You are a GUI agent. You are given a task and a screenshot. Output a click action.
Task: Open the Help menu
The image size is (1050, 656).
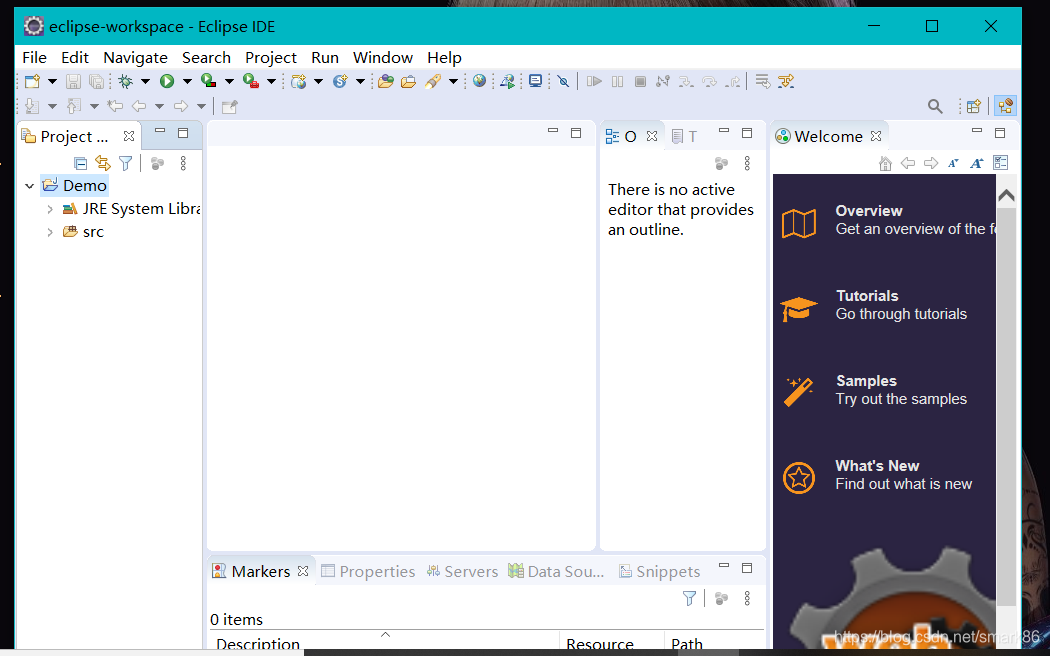pos(445,58)
